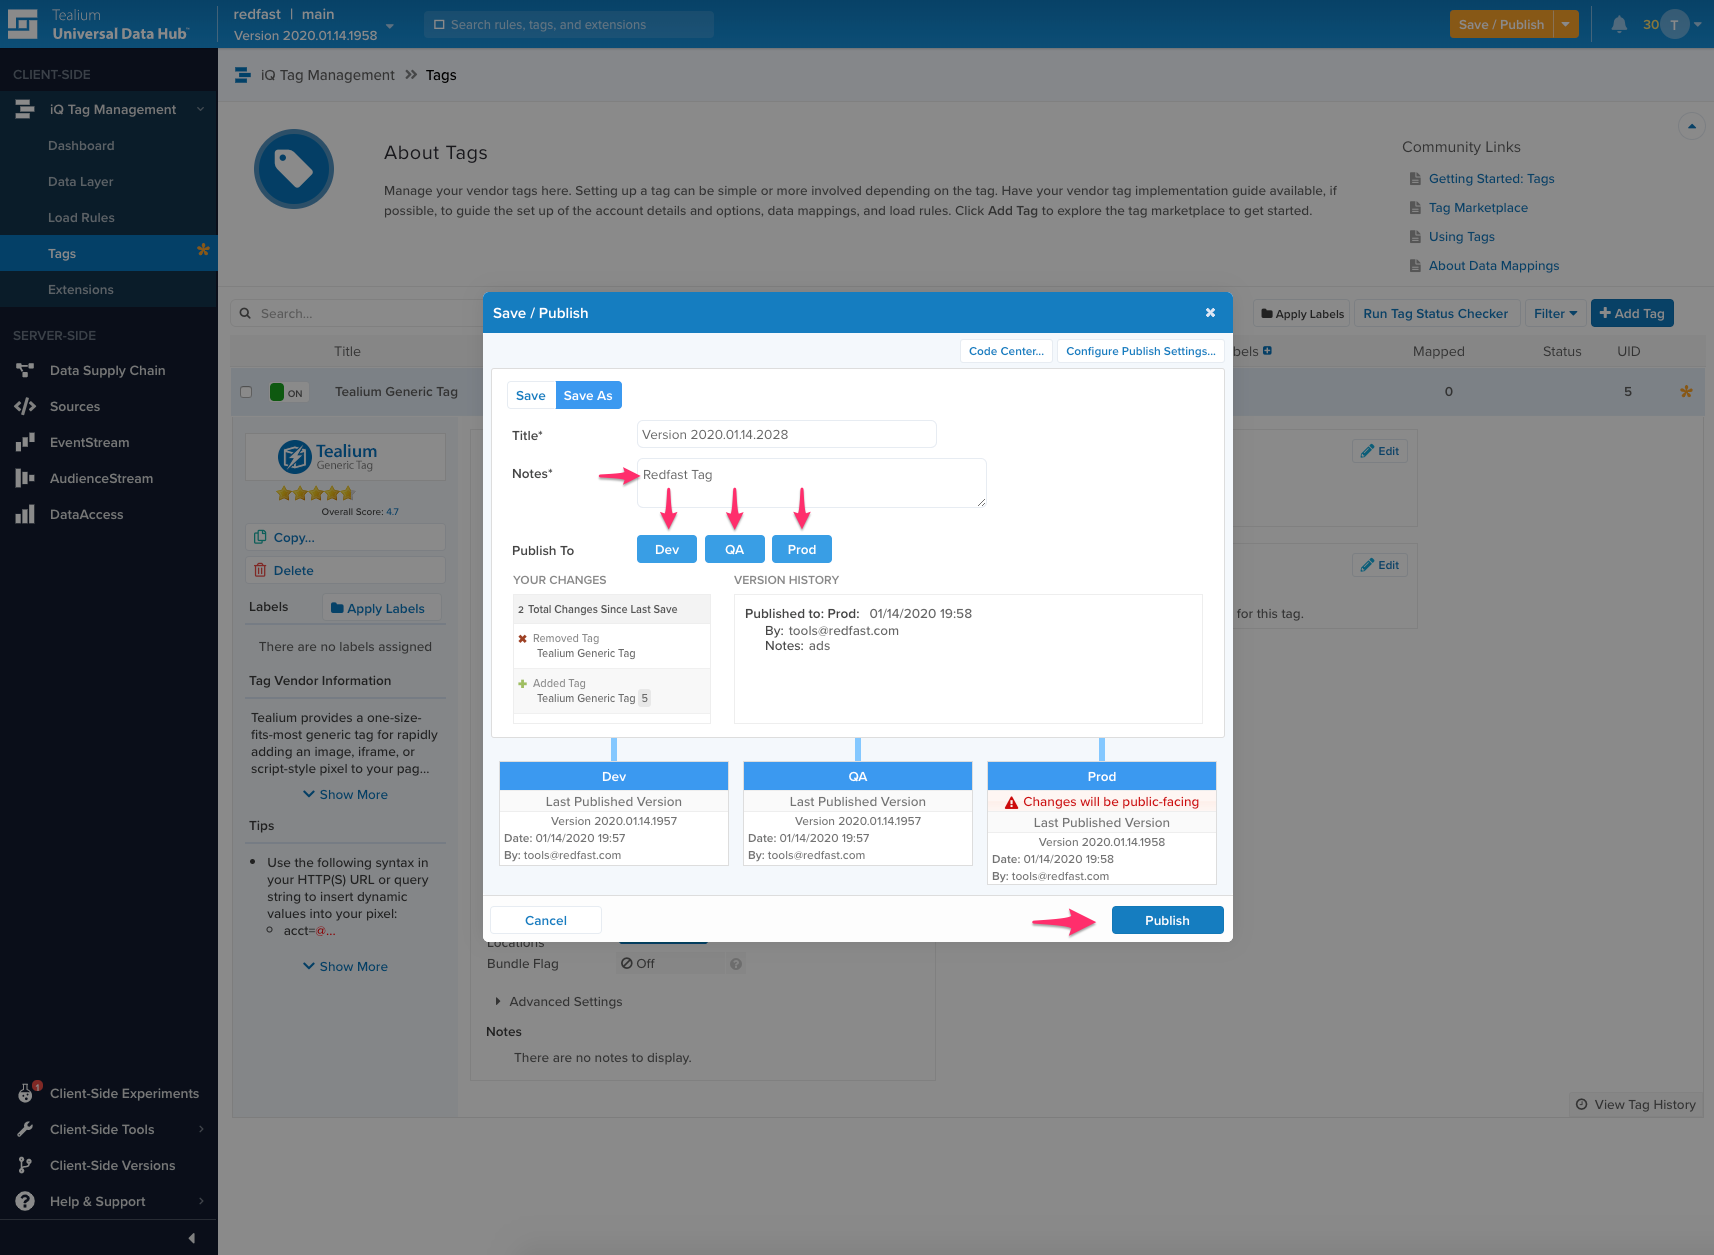This screenshot has width=1714, height=1255.
Task: Toggle the Bundle Flag Off switch
Action: [x=670, y=964]
